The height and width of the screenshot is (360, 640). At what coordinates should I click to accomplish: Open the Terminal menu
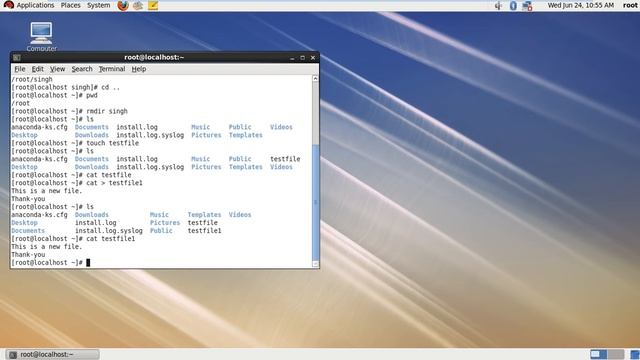(x=112, y=69)
